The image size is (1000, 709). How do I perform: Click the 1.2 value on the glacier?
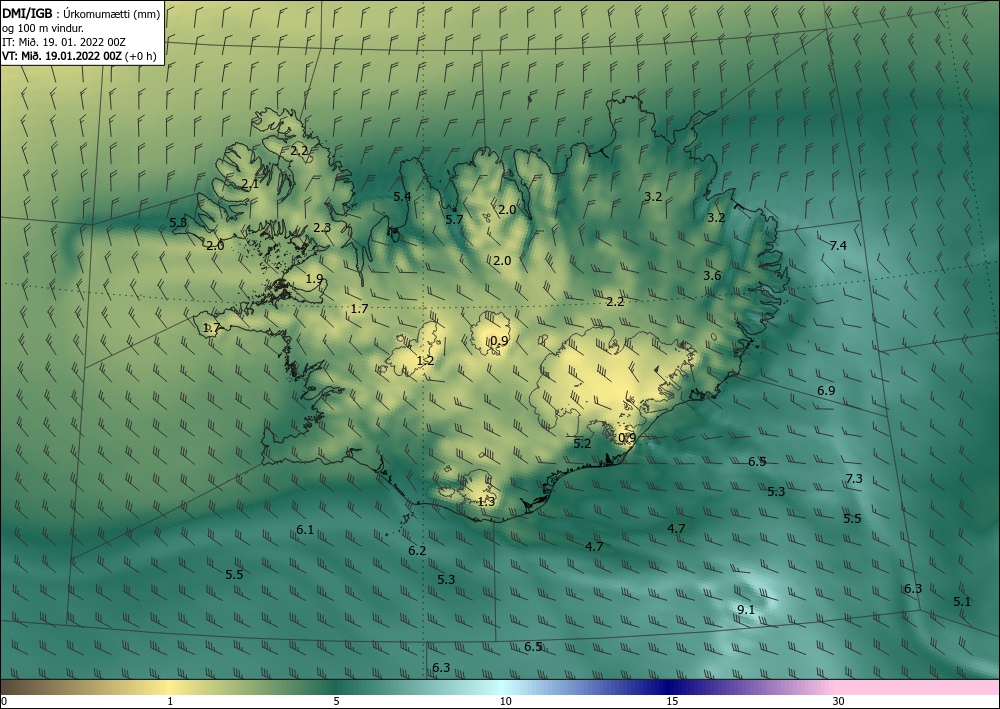pos(425,361)
